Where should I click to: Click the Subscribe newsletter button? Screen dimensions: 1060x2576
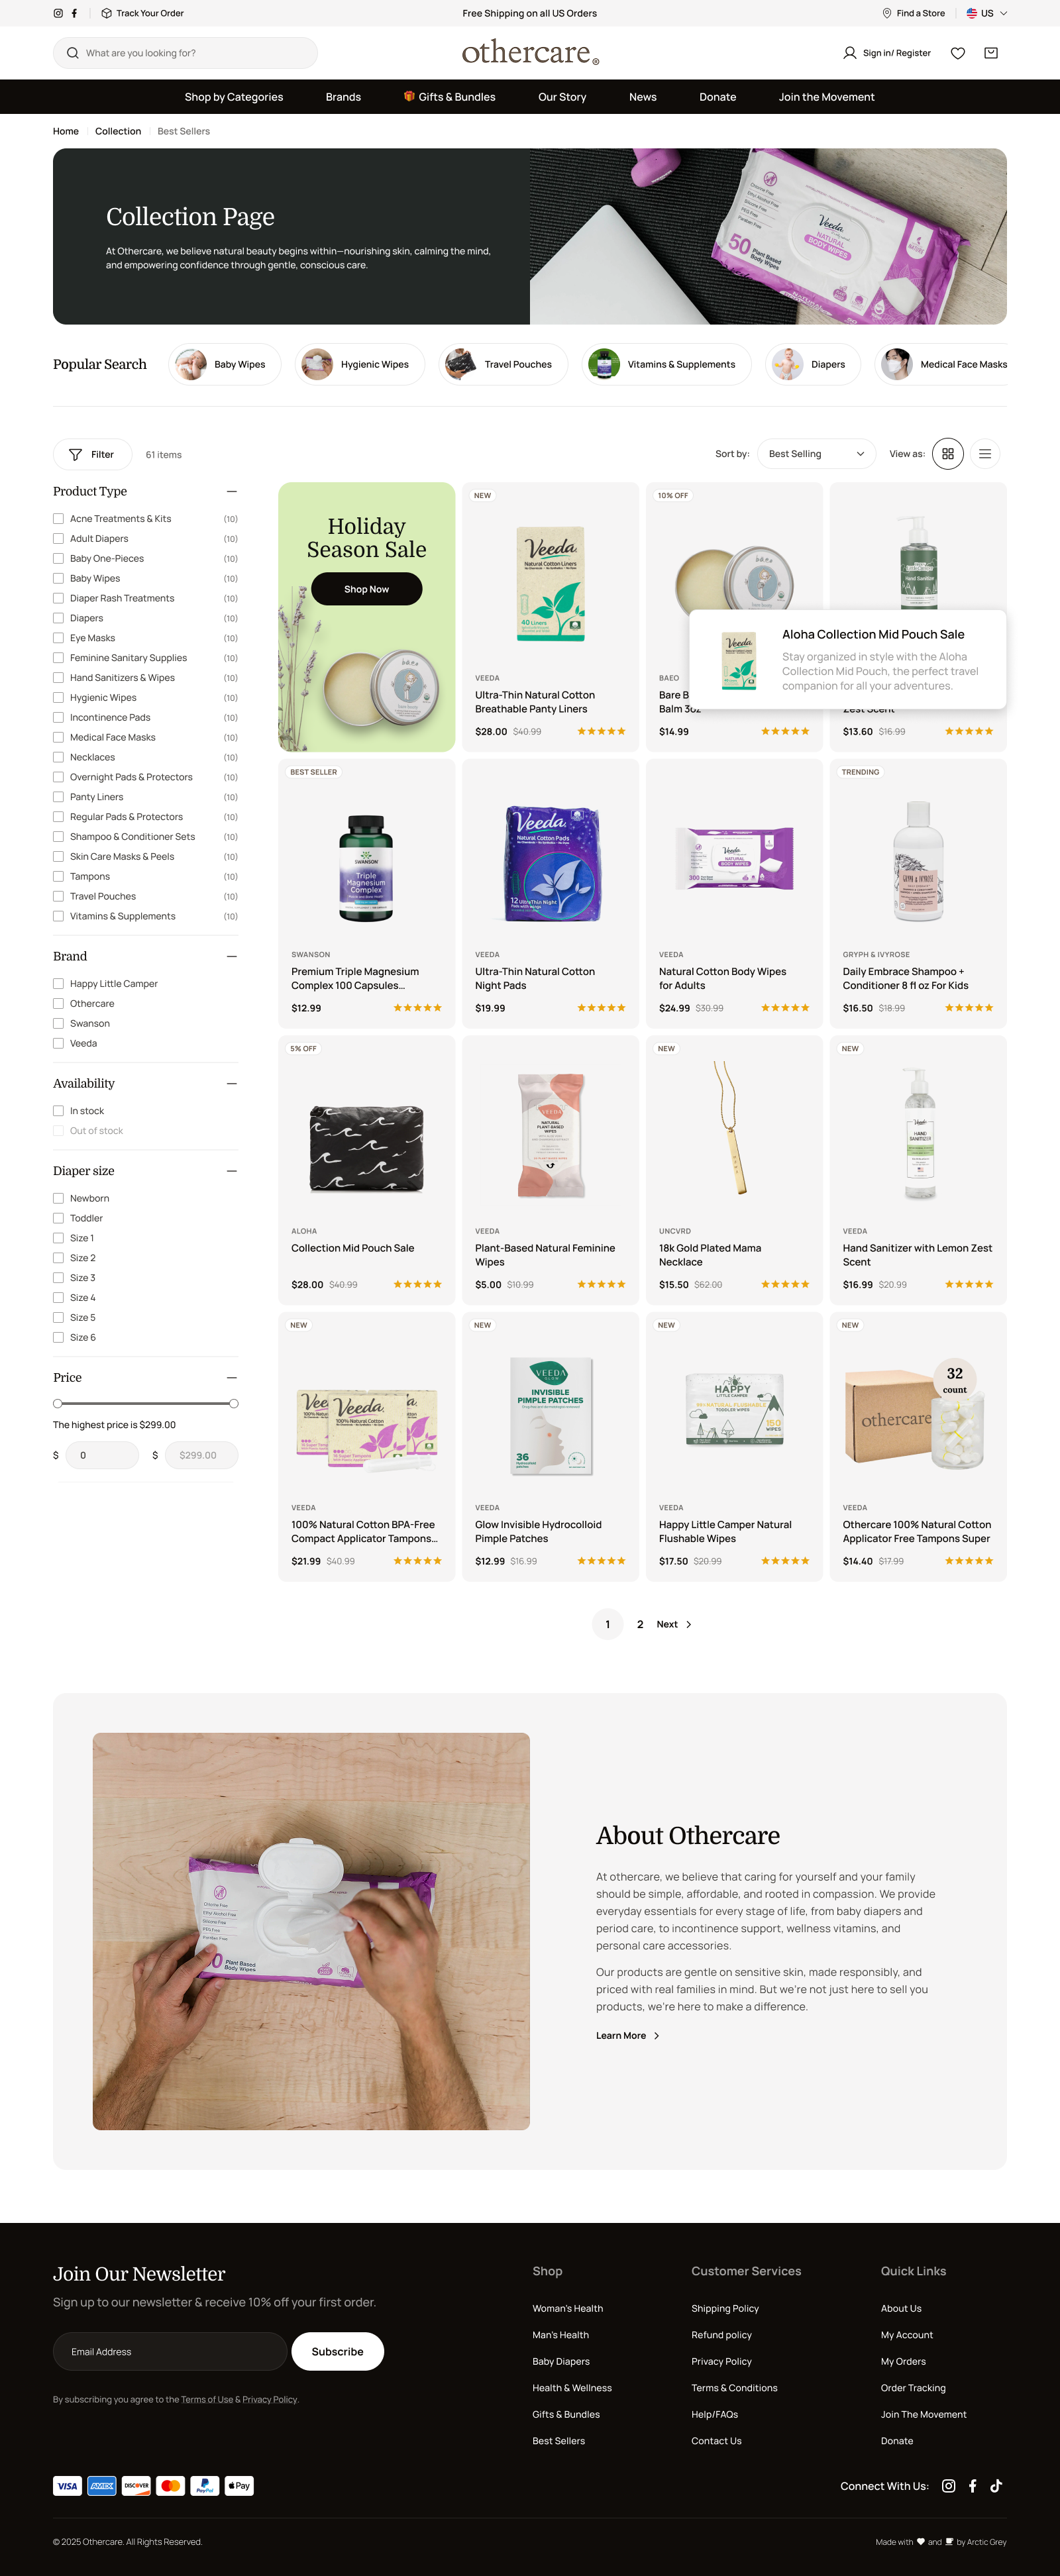(x=337, y=2351)
